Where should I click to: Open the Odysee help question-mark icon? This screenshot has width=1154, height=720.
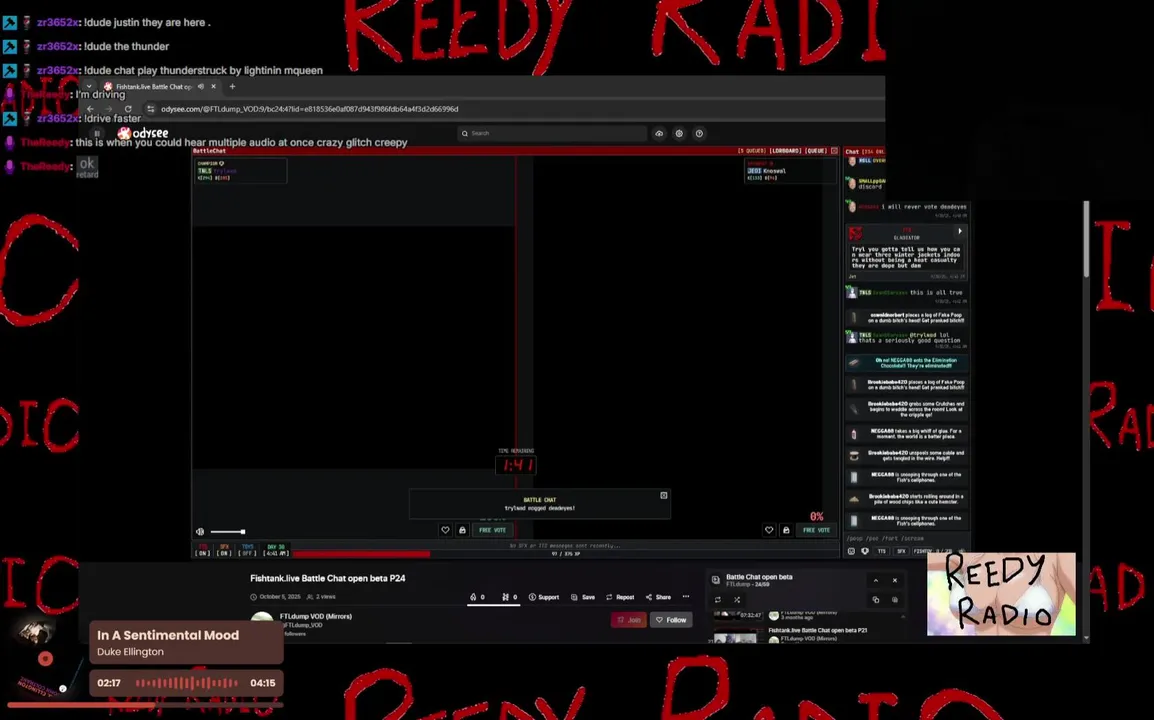699,133
